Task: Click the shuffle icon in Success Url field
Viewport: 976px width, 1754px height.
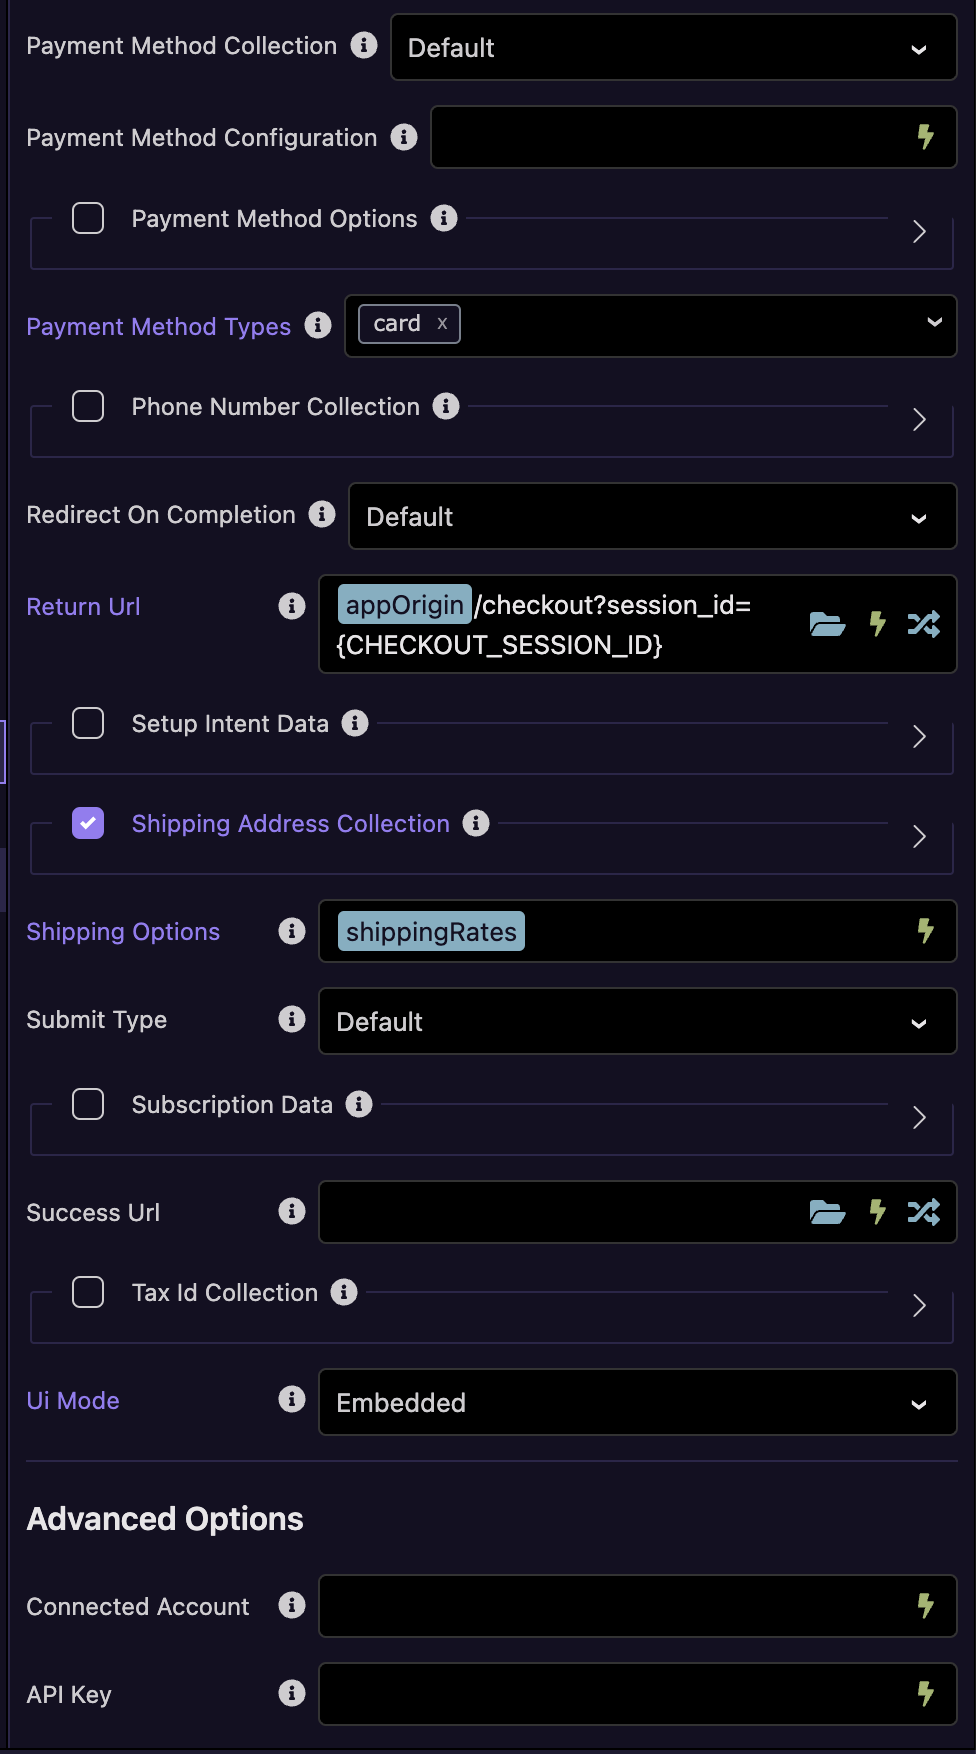Action: click(x=923, y=1212)
